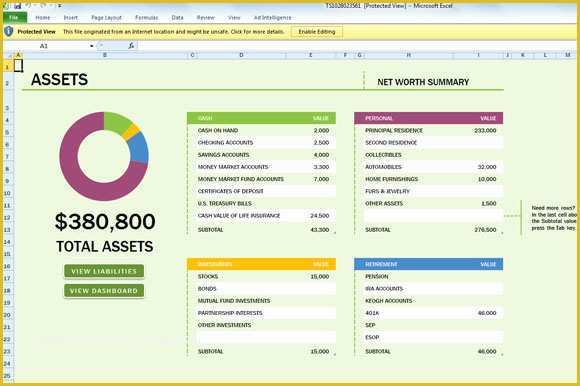
Task: Click the Select All corner of the grid
Action: (9, 55)
